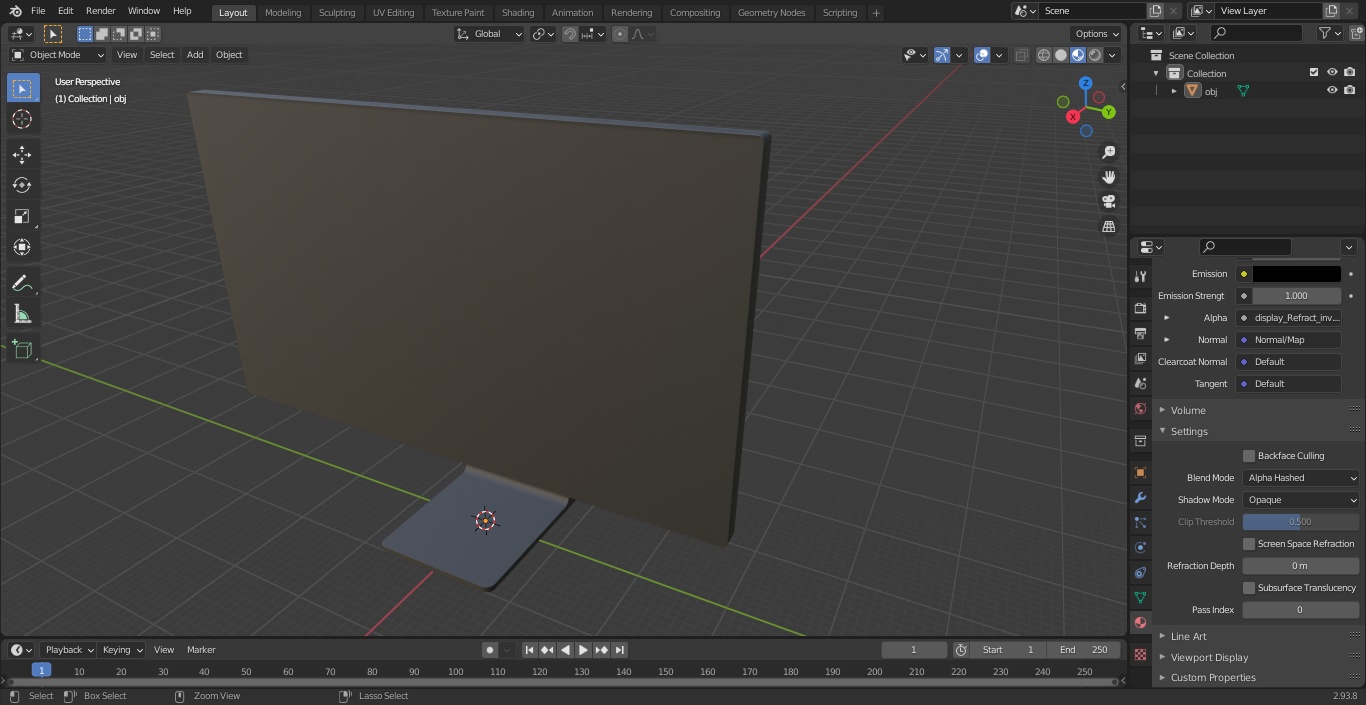1366x705 pixels.
Task: Select the Move tool
Action: pyautogui.click(x=22, y=155)
